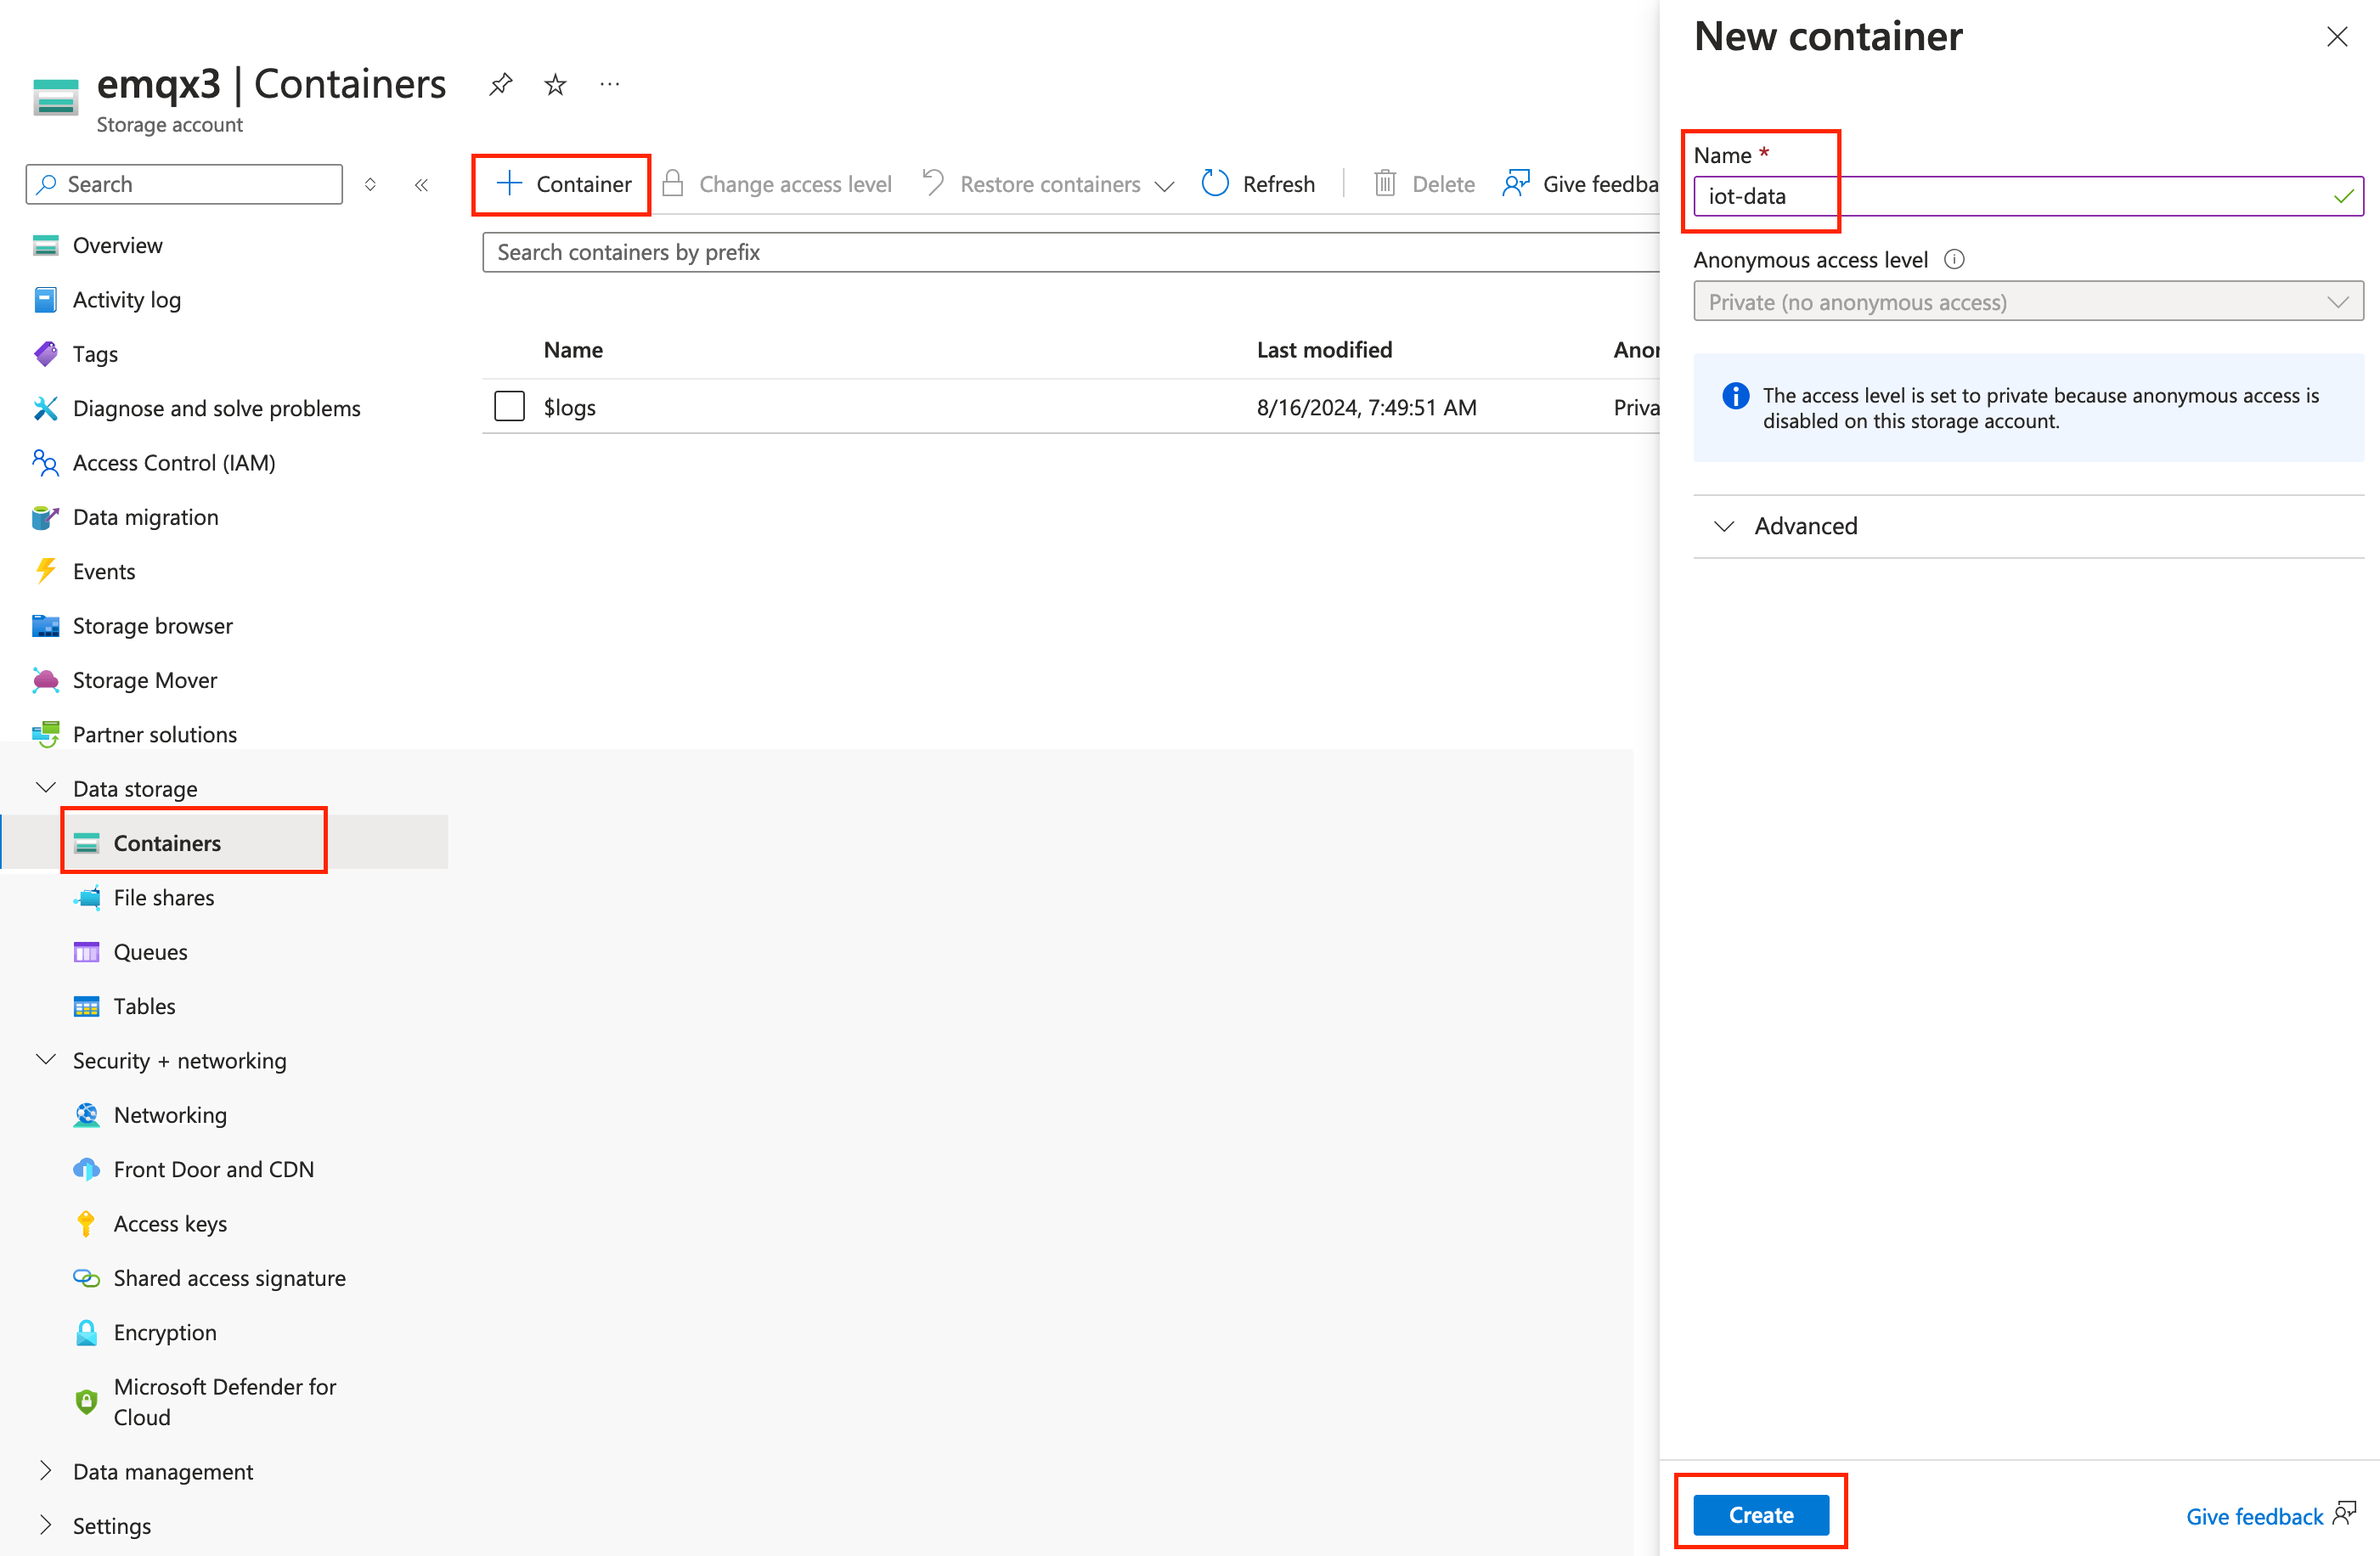2380x1556 pixels.
Task: Open Access keys settings
Action: pos(170,1223)
